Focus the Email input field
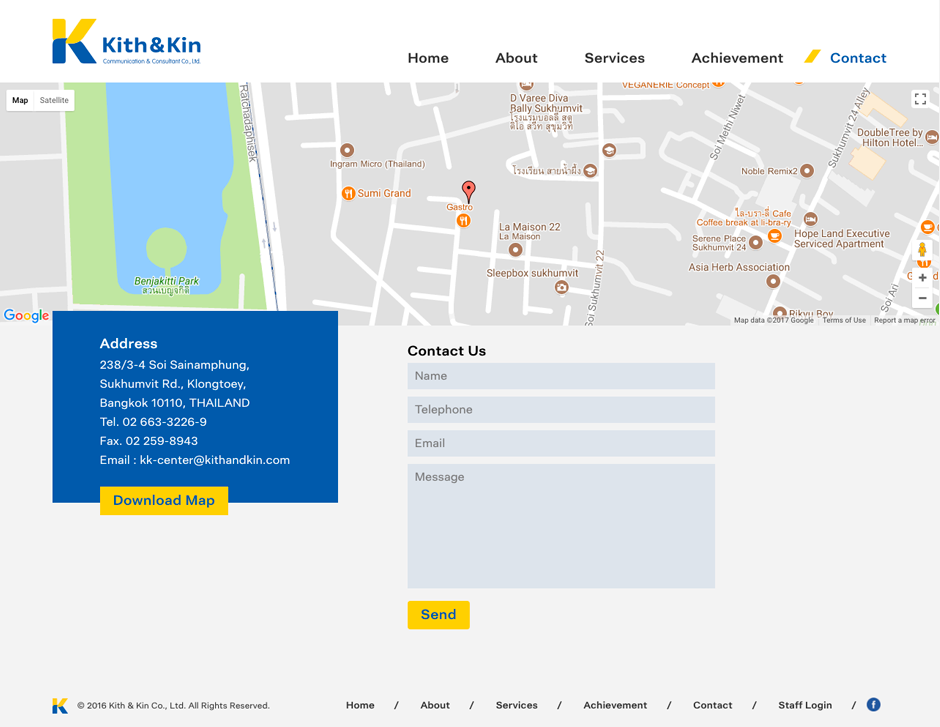The image size is (940, 727). pos(561,443)
